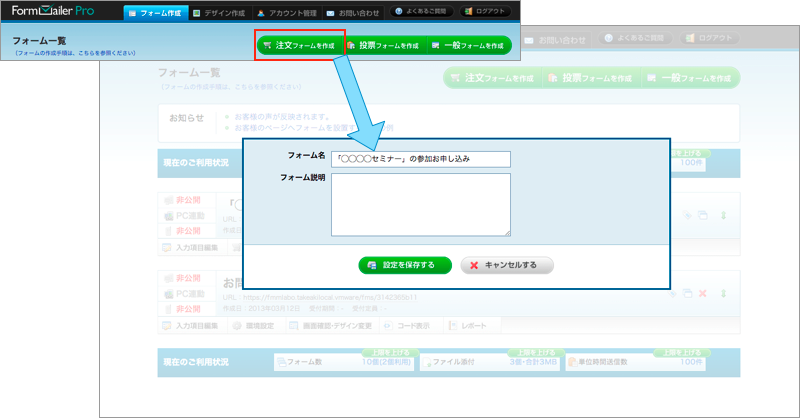Click 投票フォームを作成 button in top header inset
800x418 pixels.
(384, 45)
